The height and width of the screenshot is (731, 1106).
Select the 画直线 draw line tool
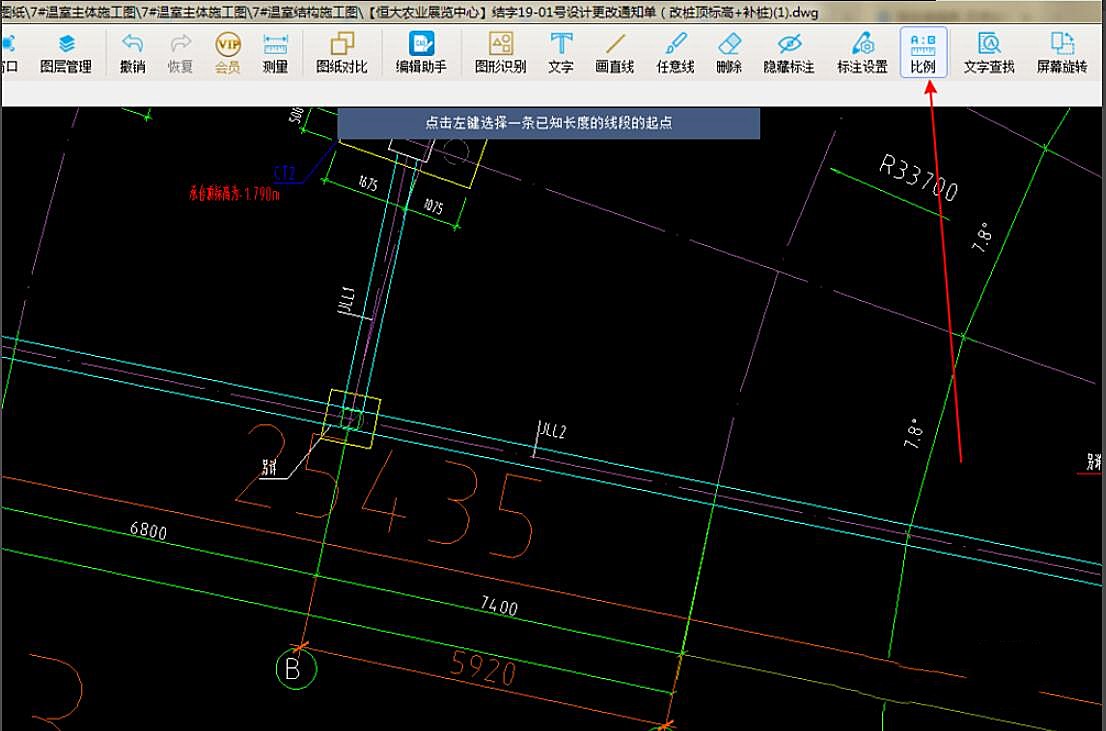click(615, 53)
